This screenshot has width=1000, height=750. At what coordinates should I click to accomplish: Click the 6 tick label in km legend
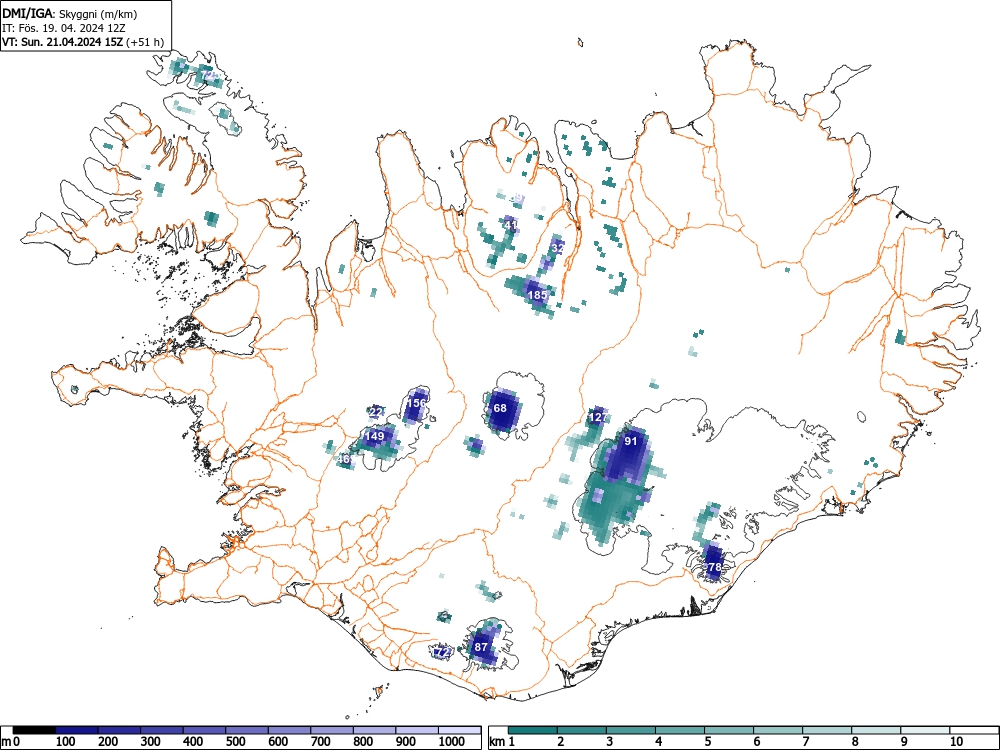tap(756, 742)
